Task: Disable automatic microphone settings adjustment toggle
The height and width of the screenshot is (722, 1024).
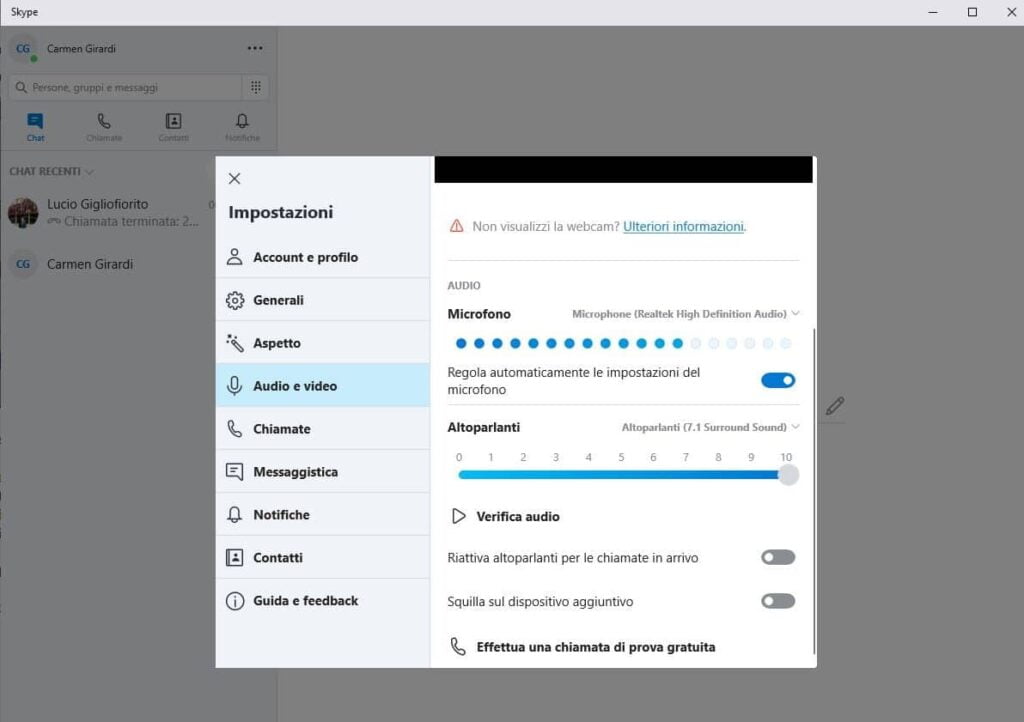Action: coord(778,381)
